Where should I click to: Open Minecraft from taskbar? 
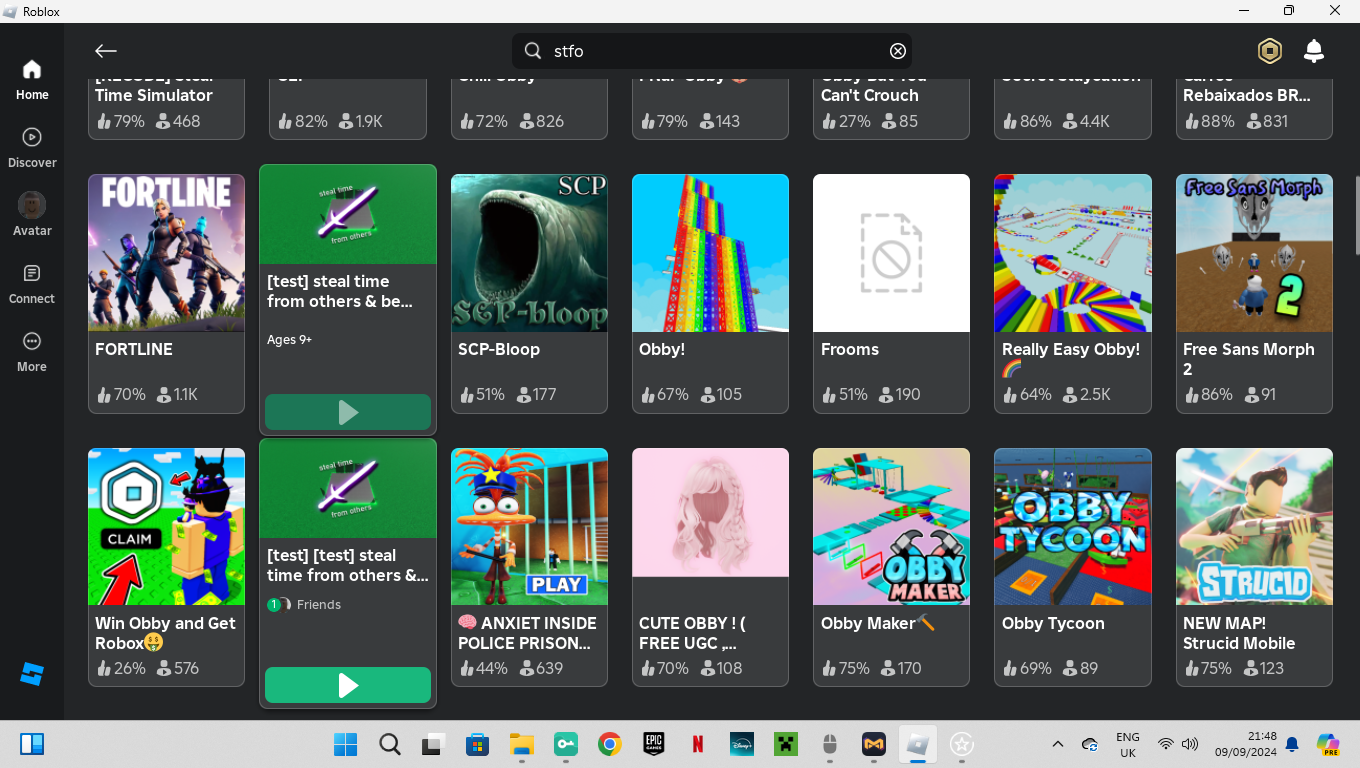coord(785,744)
